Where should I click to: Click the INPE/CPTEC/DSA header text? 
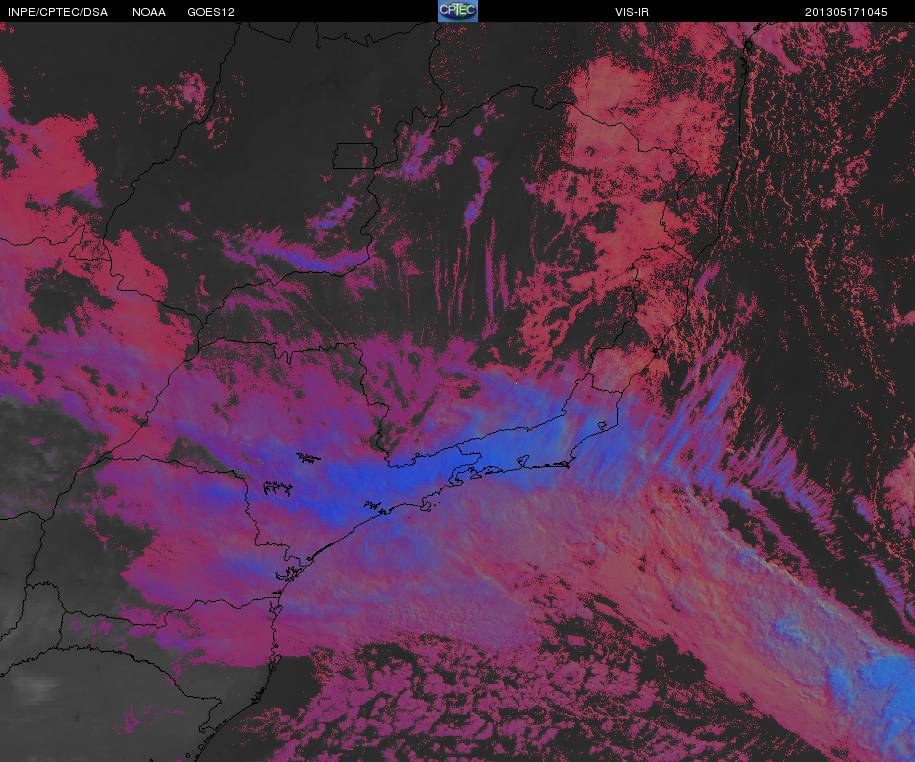pos(58,12)
